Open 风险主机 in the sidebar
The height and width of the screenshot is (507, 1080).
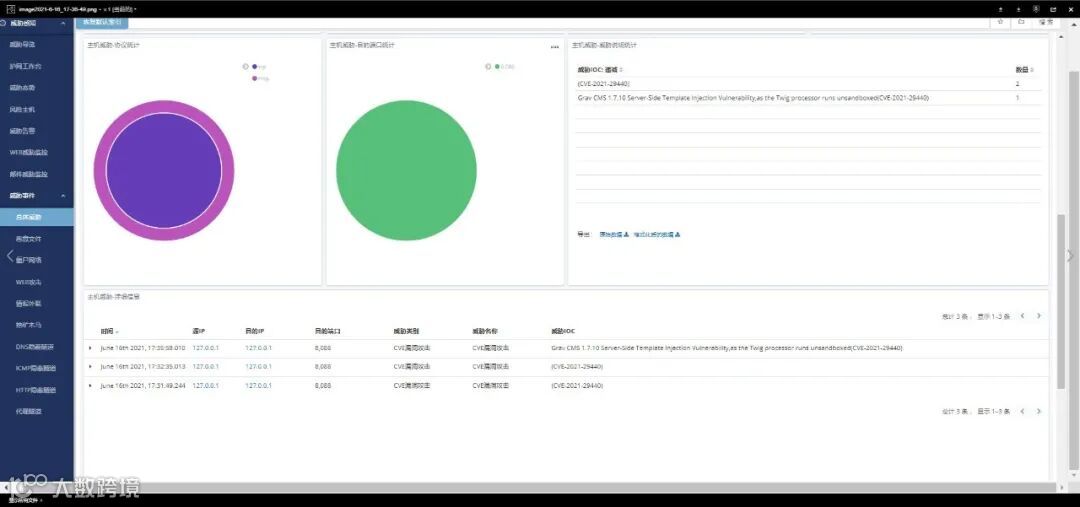coord(22,110)
